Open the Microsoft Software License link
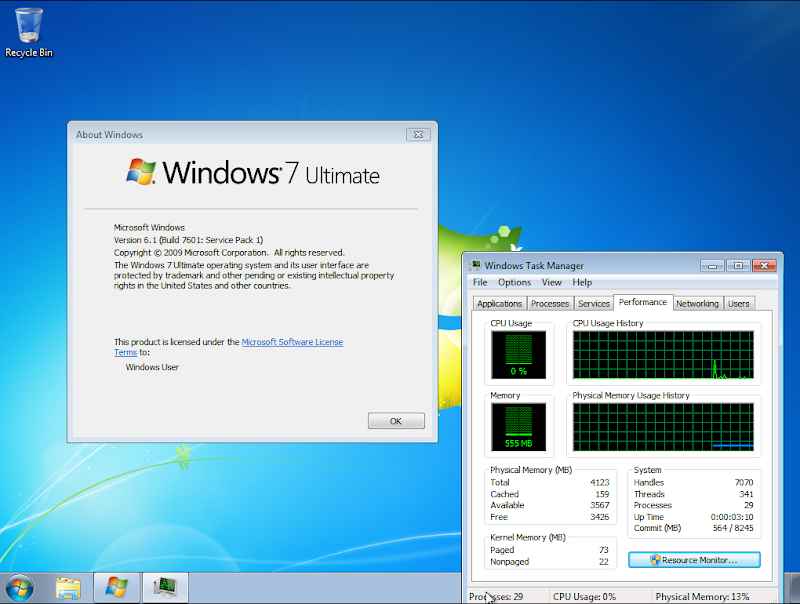 (x=292, y=342)
